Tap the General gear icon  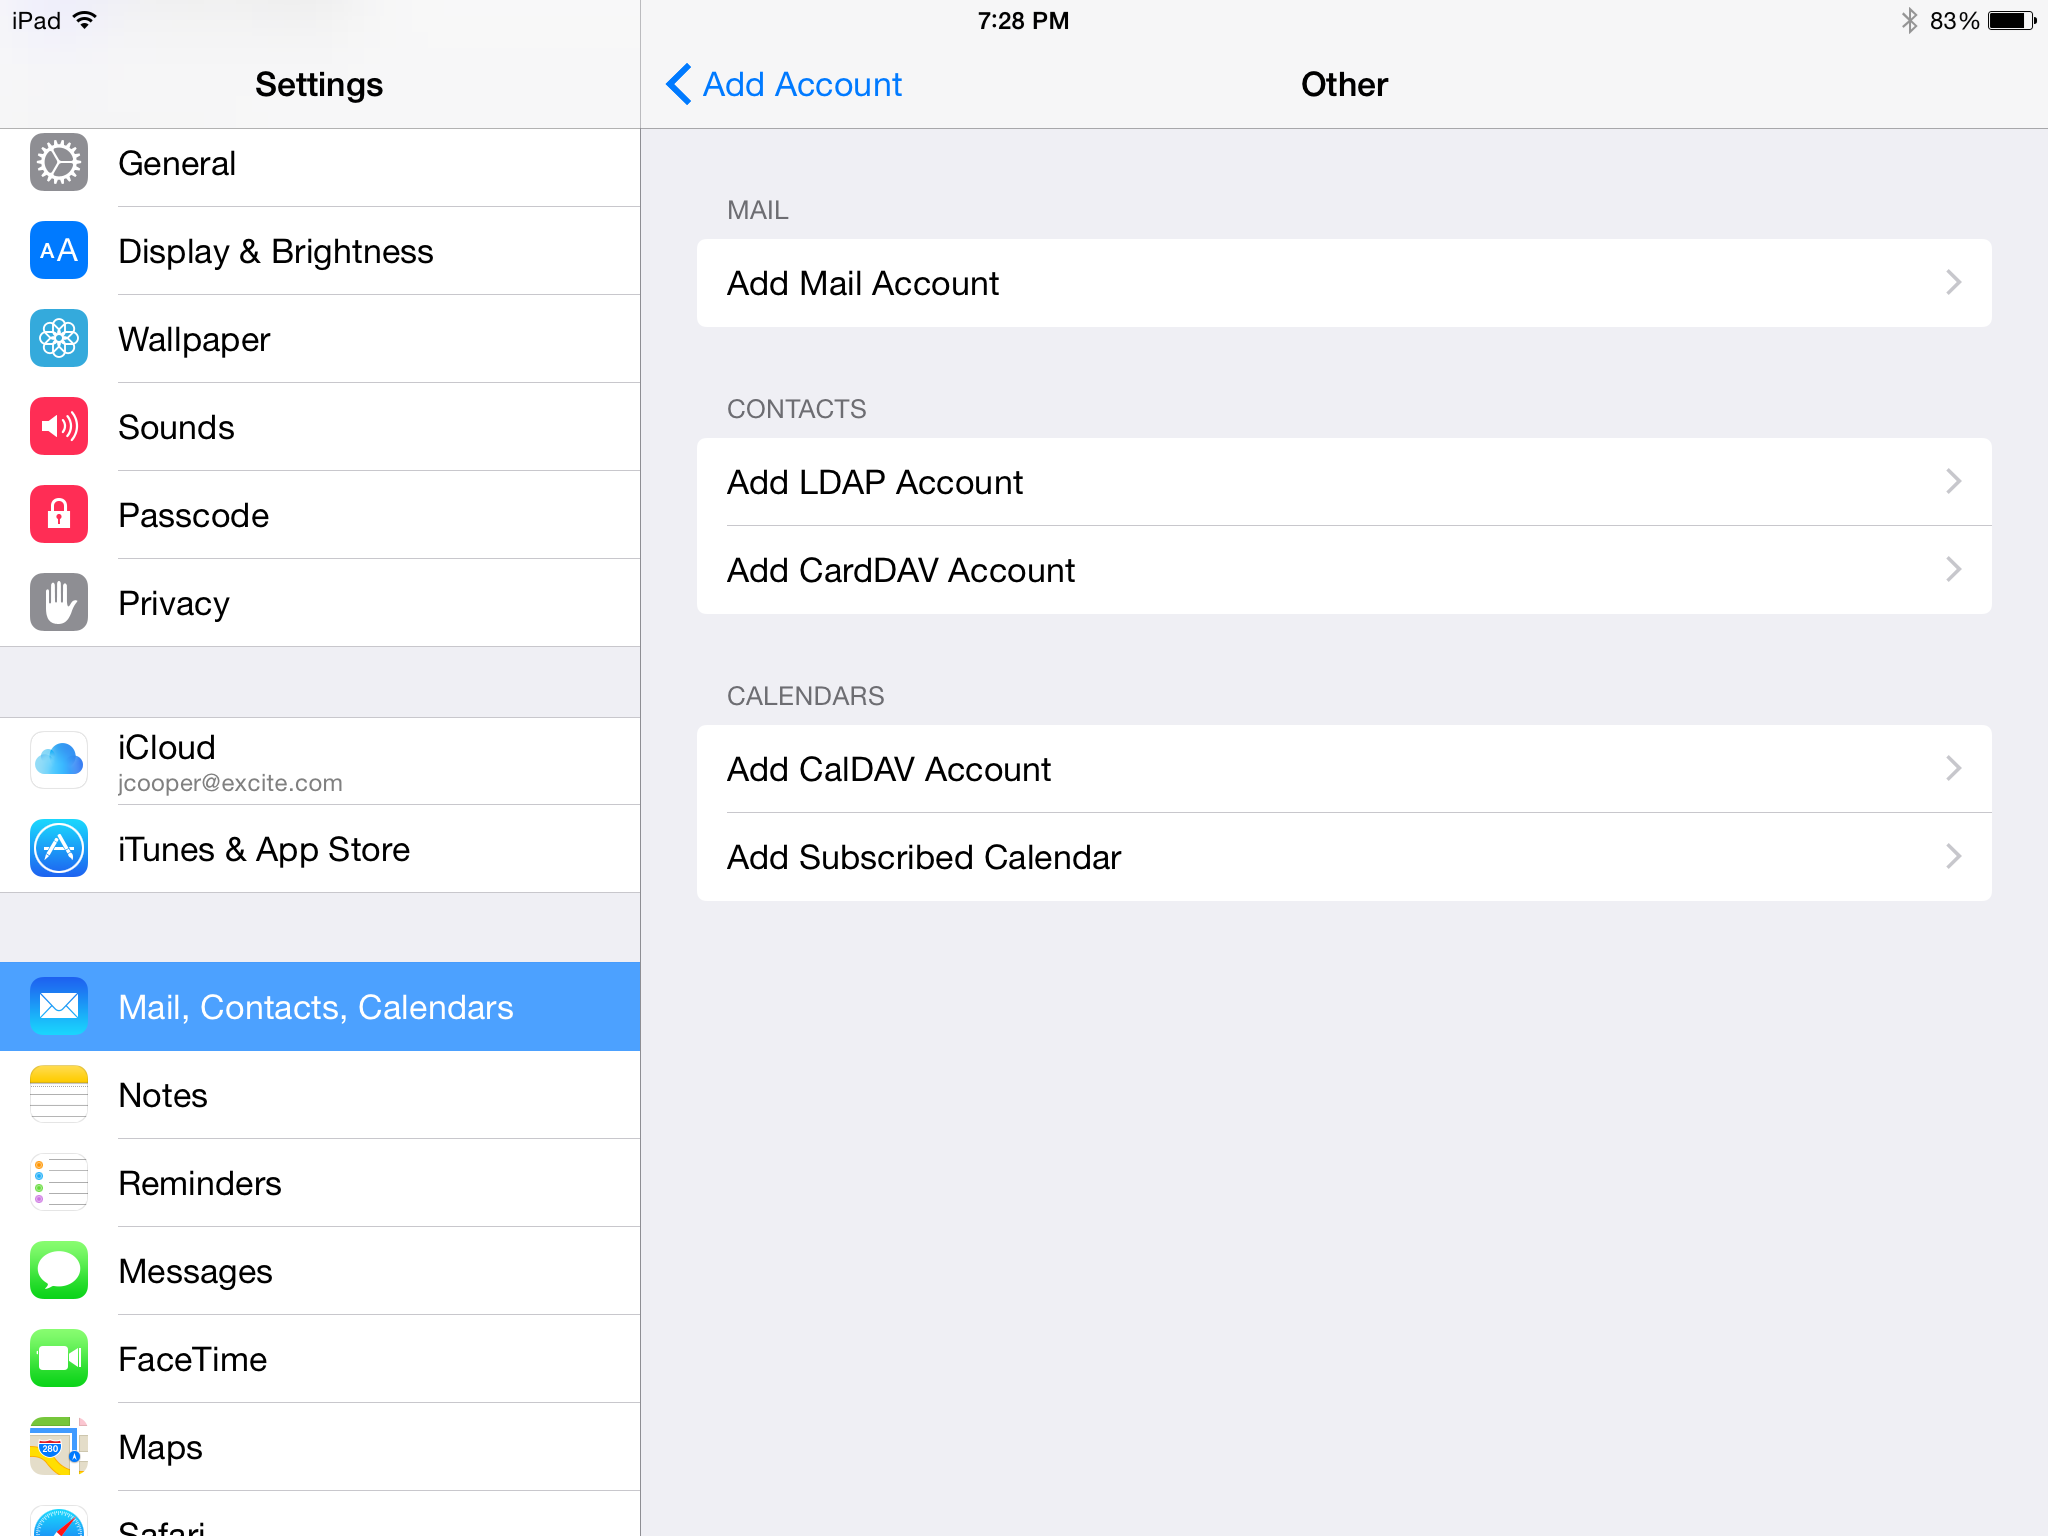[59, 163]
